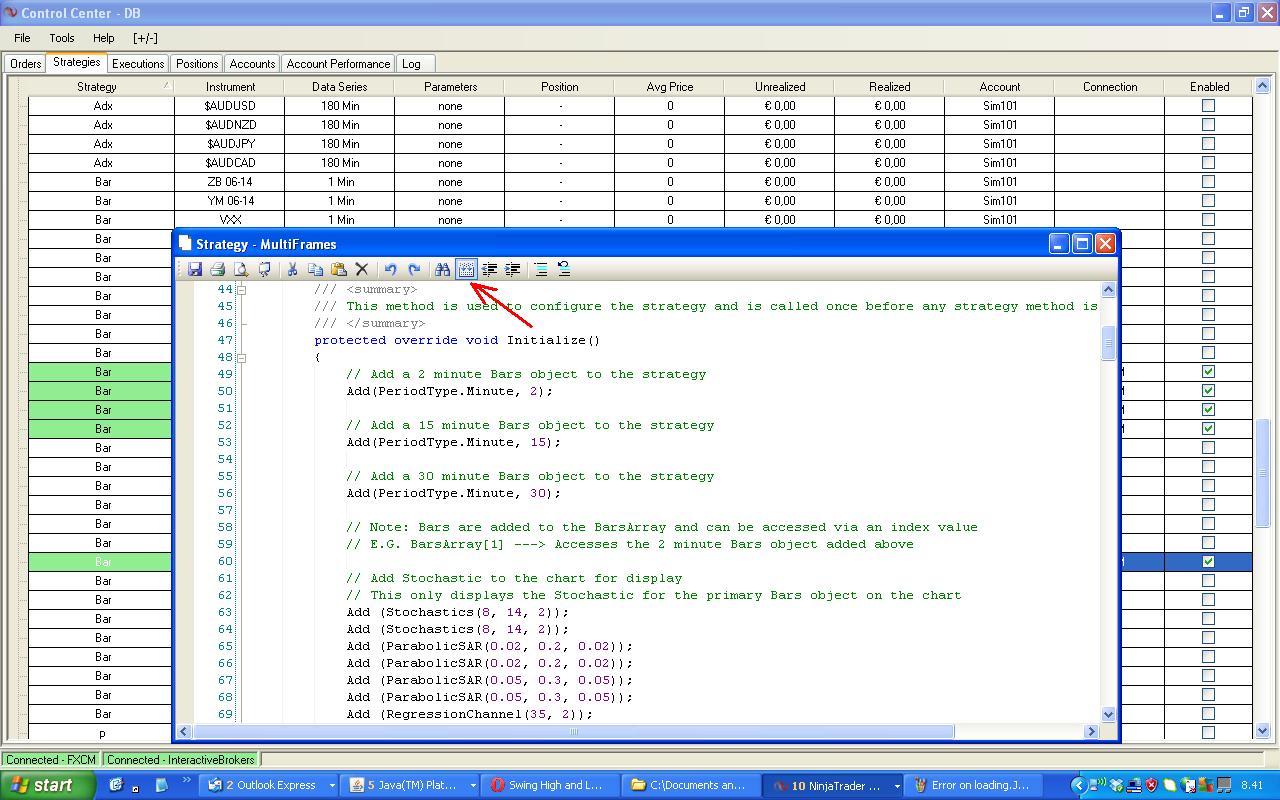Switch to the Accounts tab

pyautogui.click(x=252, y=64)
